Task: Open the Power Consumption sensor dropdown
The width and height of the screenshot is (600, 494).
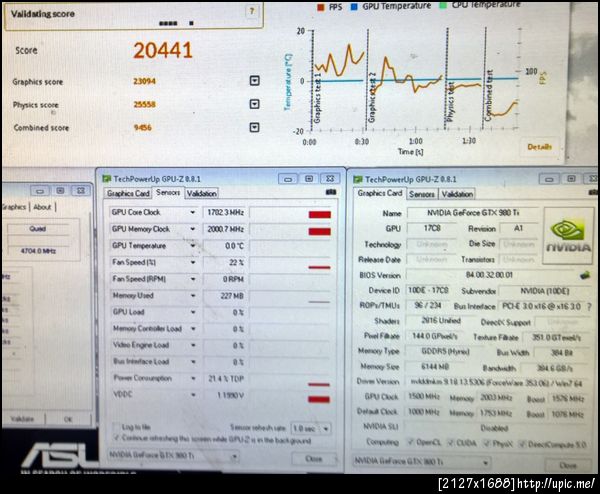Action: pos(193,378)
